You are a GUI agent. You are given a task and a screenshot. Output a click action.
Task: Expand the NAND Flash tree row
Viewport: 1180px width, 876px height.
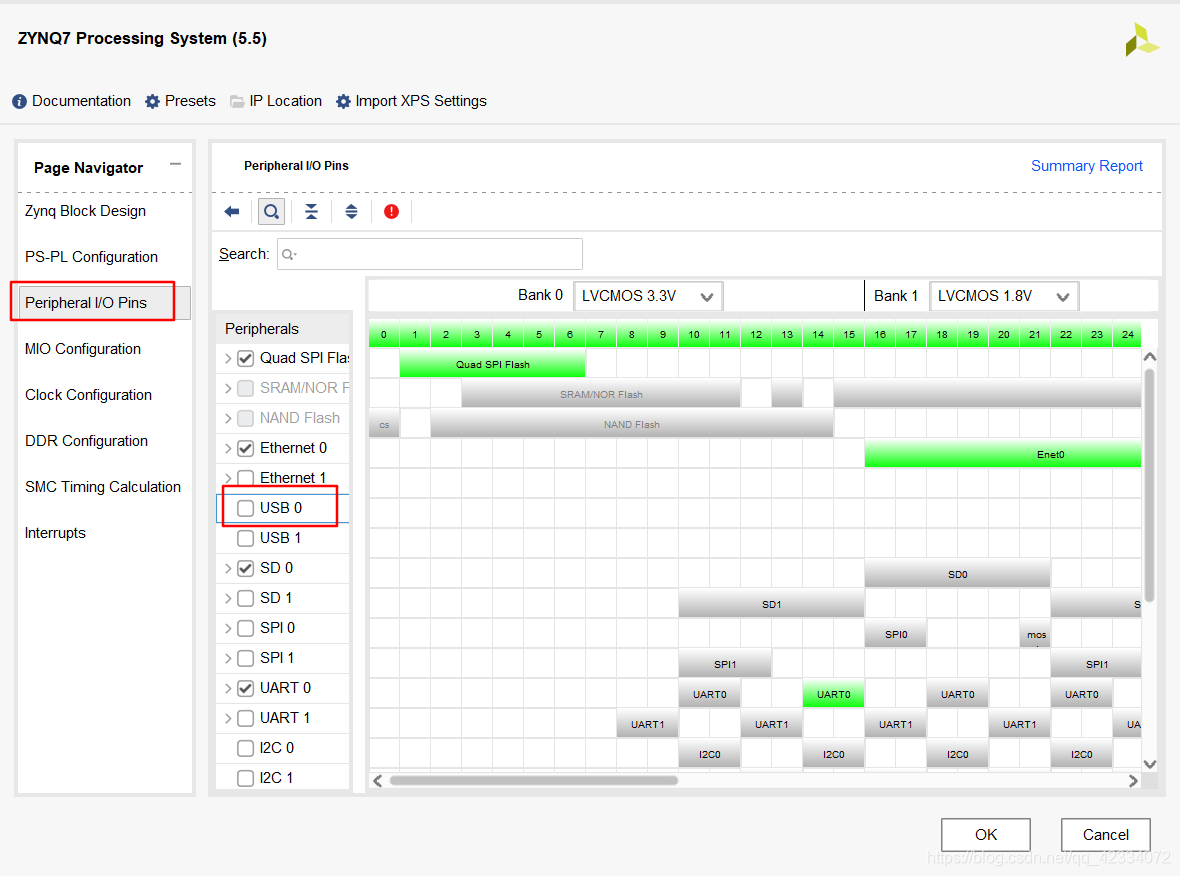coord(228,418)
